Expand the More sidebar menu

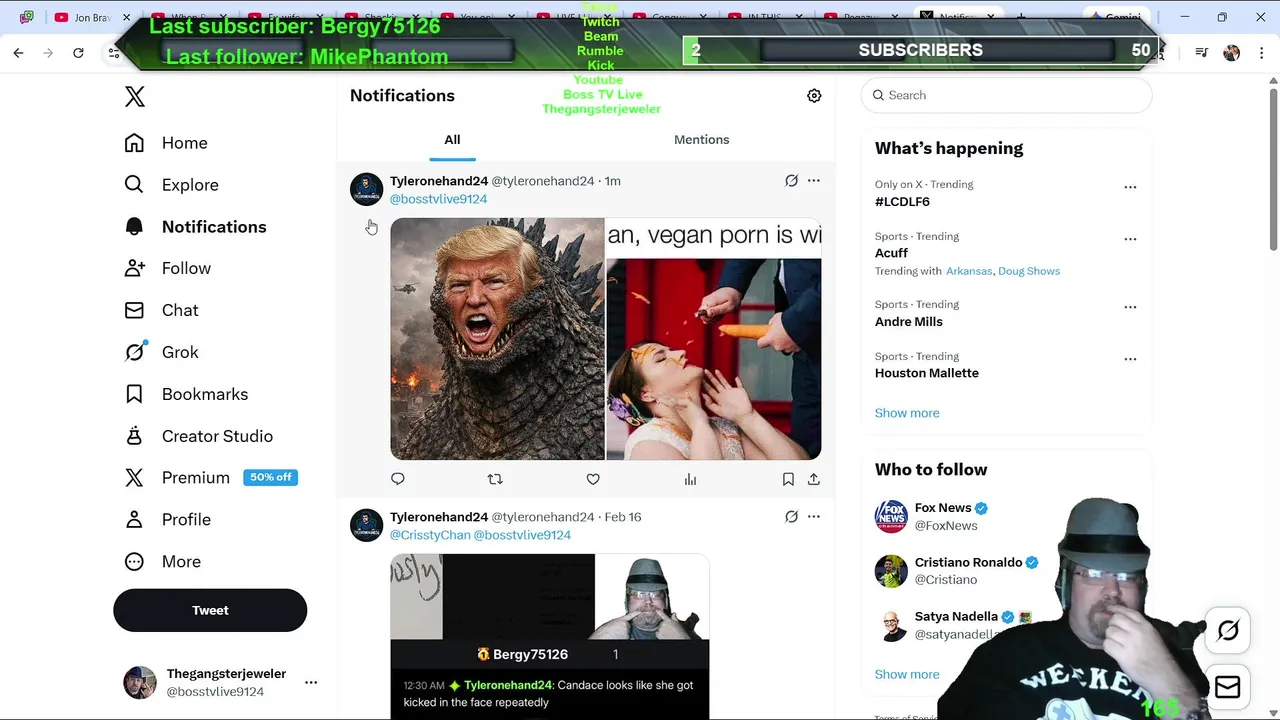pos(162,562)
